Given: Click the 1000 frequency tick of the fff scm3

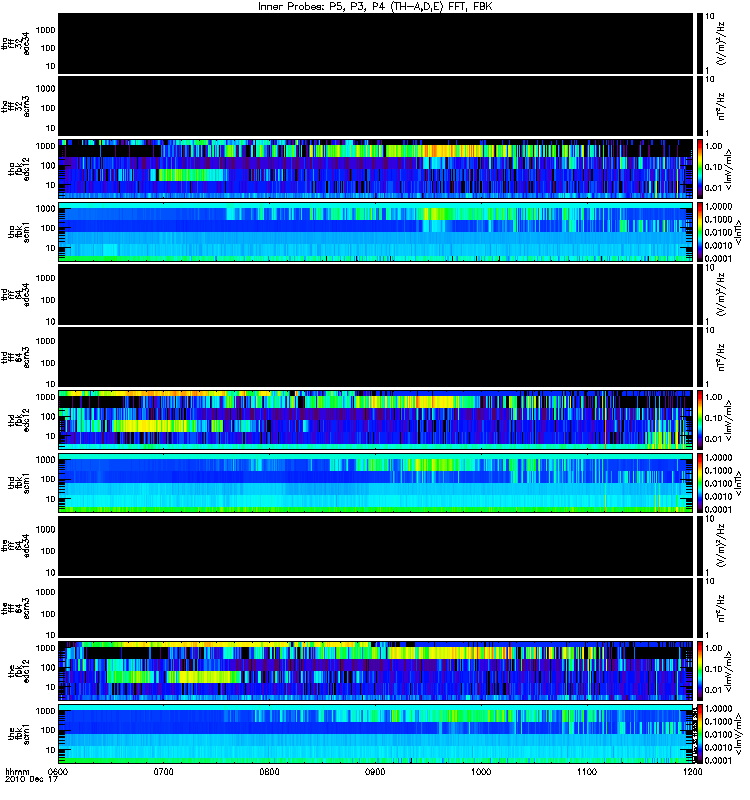Looking at the screenshot, I should click(x=45, y=592).
